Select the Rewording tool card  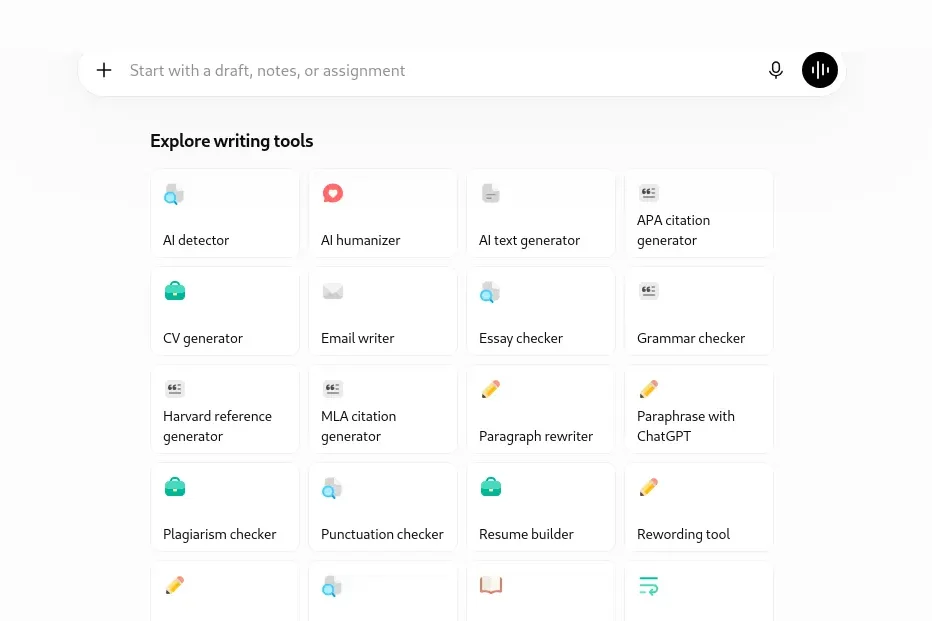coord(699,507)
